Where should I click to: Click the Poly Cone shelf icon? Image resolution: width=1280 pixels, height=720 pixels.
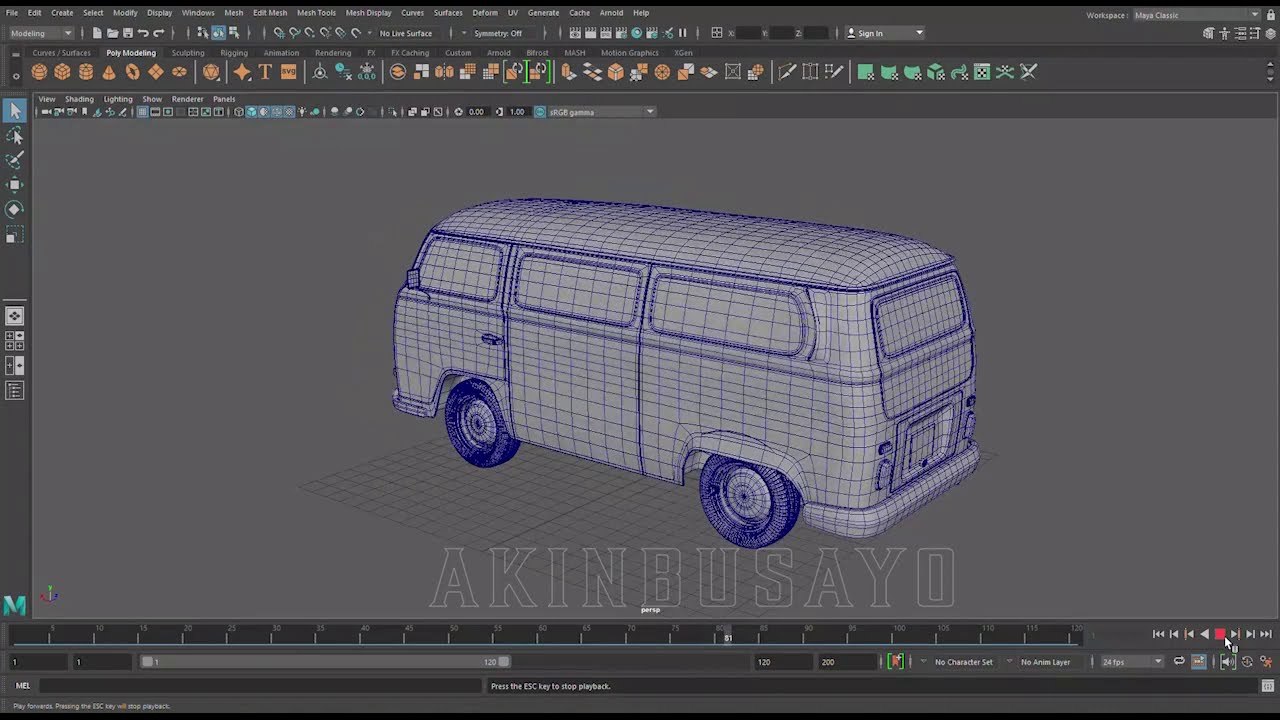(x=109, y=72)
